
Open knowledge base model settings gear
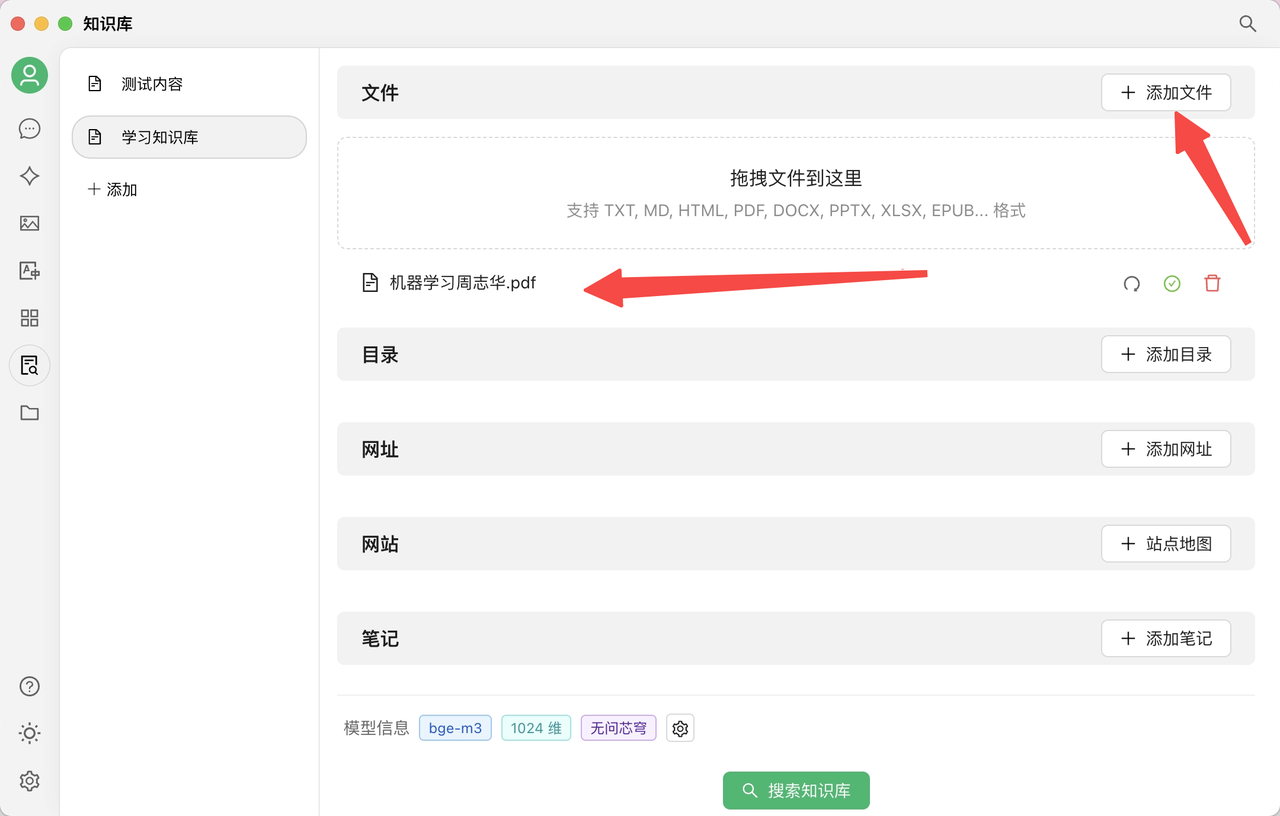coord(680,728)
